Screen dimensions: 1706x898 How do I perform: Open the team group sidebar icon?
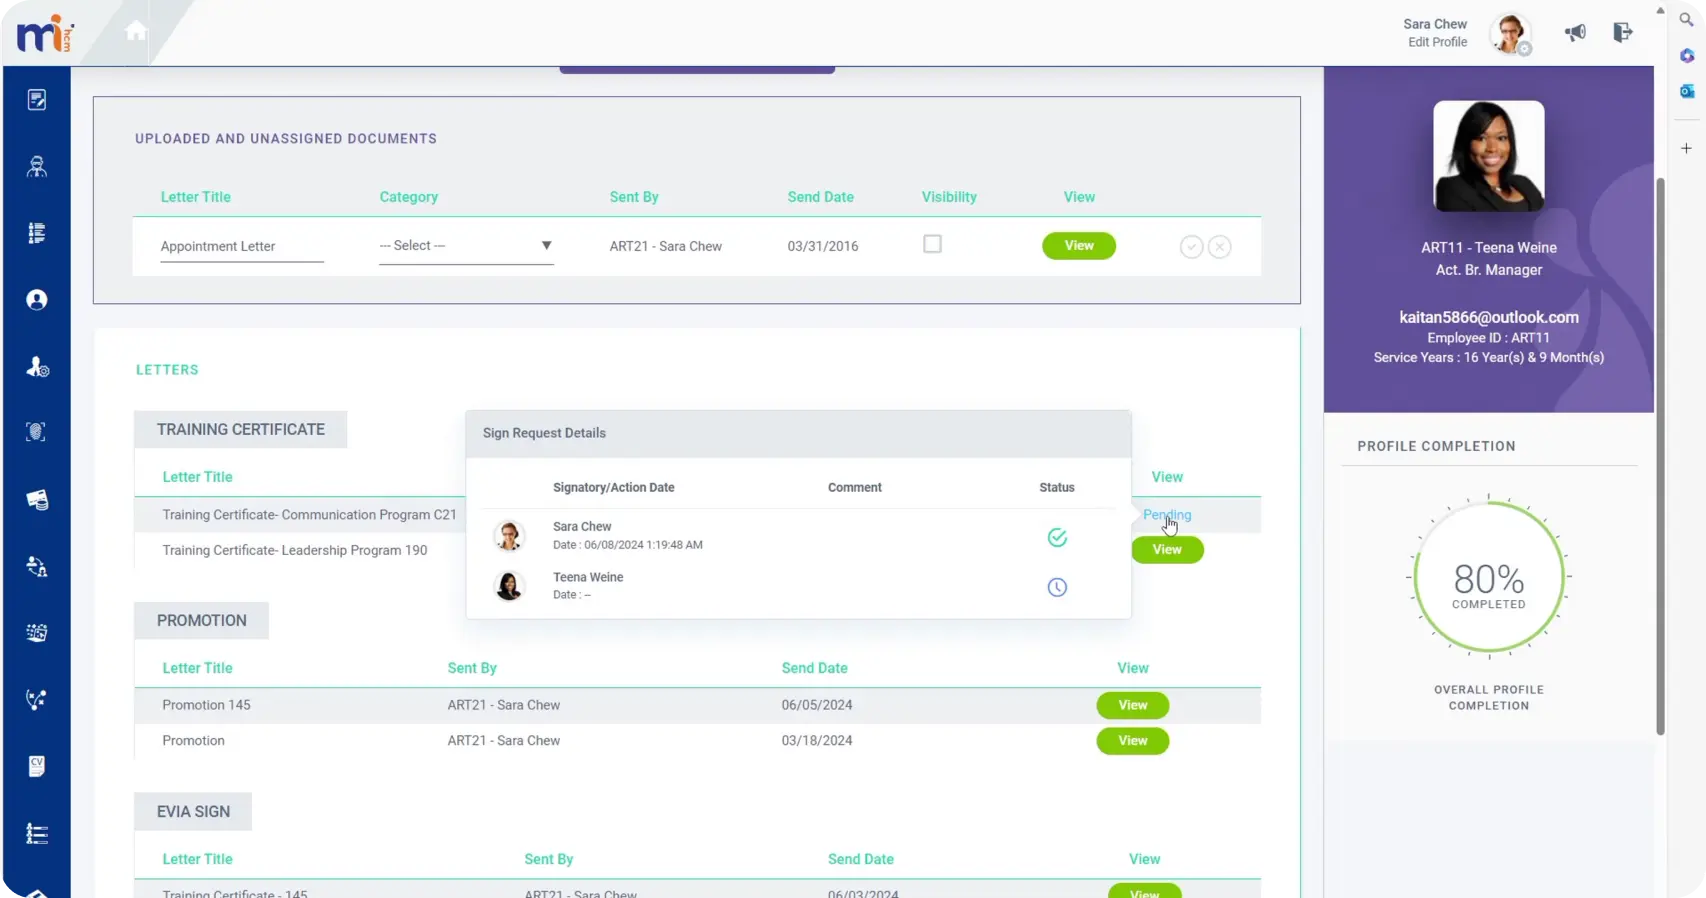pyautogui.click(x=37, y=633)
